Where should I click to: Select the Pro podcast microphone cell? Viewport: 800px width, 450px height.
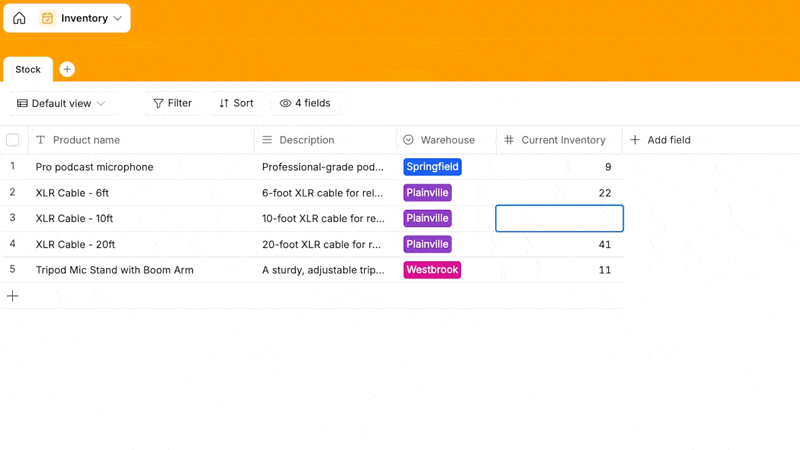tap(142, 167)
